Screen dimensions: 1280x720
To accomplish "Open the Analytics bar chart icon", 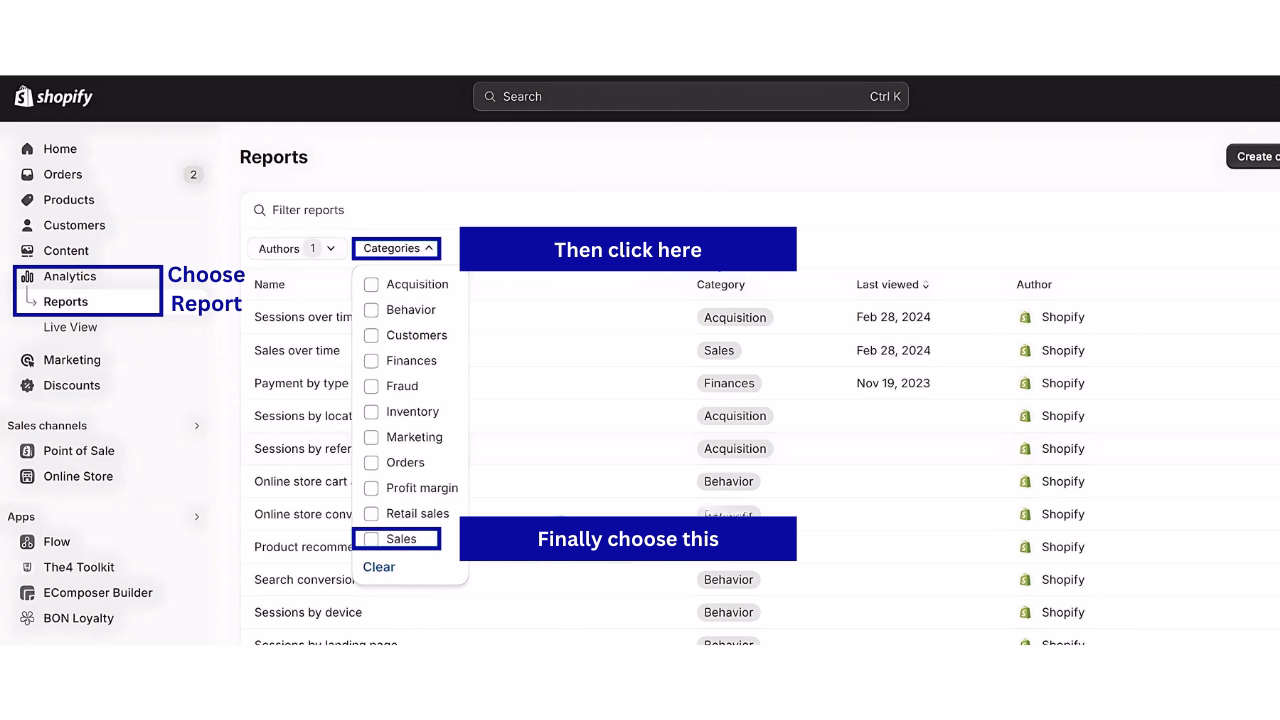I will point(27,276).
